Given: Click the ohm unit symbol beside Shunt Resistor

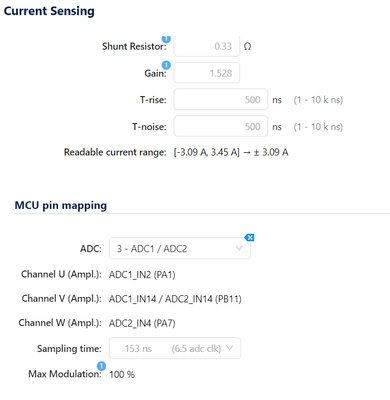Looking at the screenshot, I should pyautogui.click(x=247, y=46).
